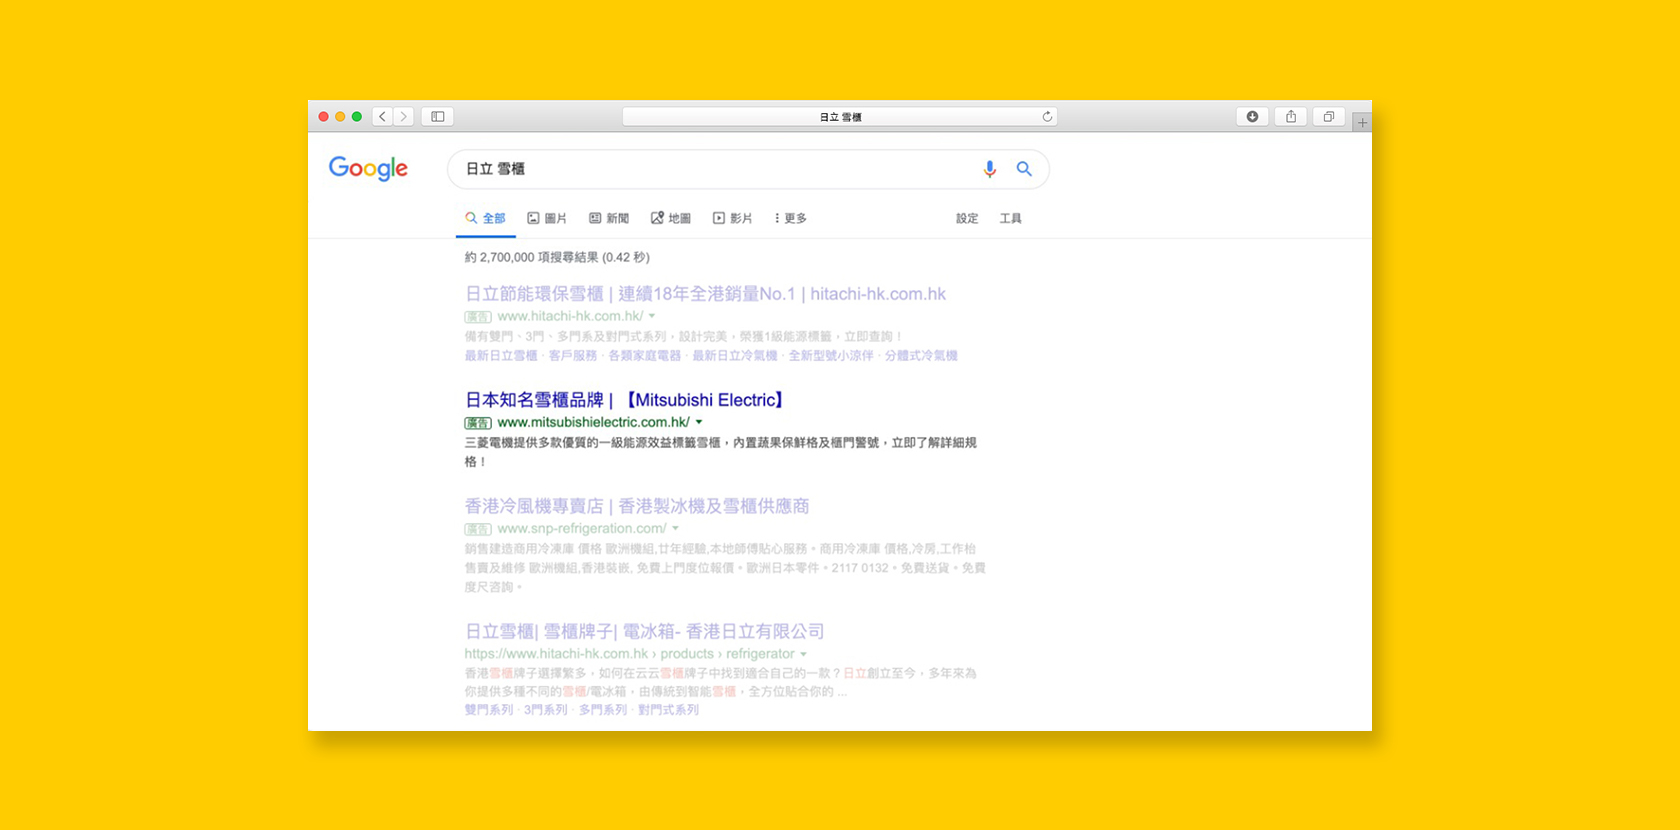Open the 香港冷風機專賣店 result
The height and width of the screenshot is (830, 1680).
point(637,506)
